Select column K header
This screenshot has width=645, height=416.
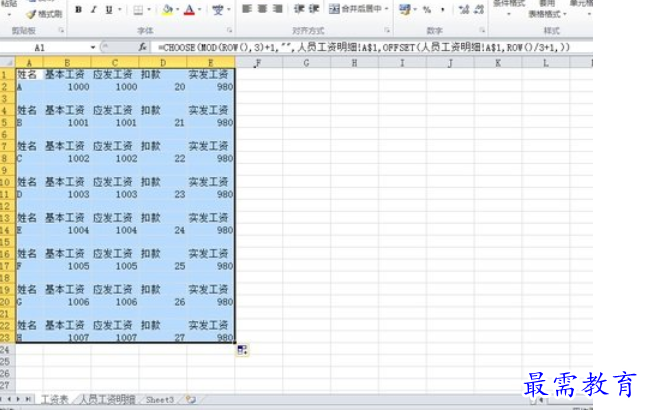498,63
